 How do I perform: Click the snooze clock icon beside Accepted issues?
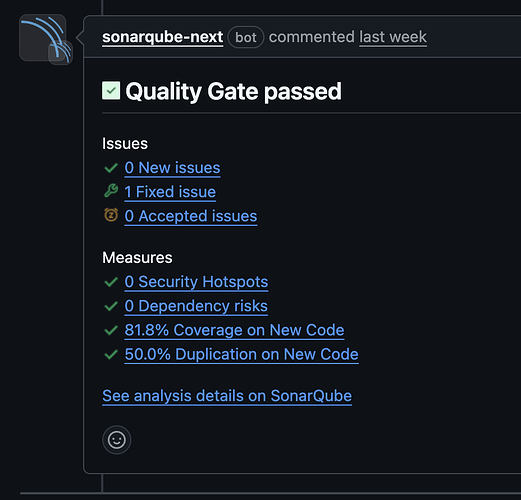111,215
